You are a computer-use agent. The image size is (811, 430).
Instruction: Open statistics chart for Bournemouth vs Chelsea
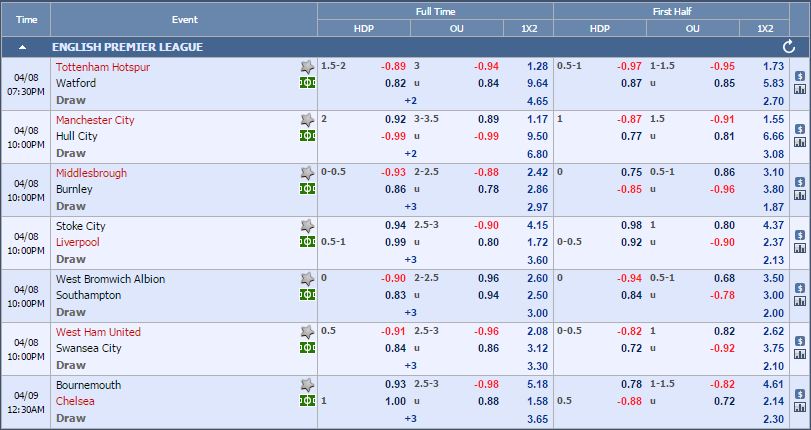(800, 407)
